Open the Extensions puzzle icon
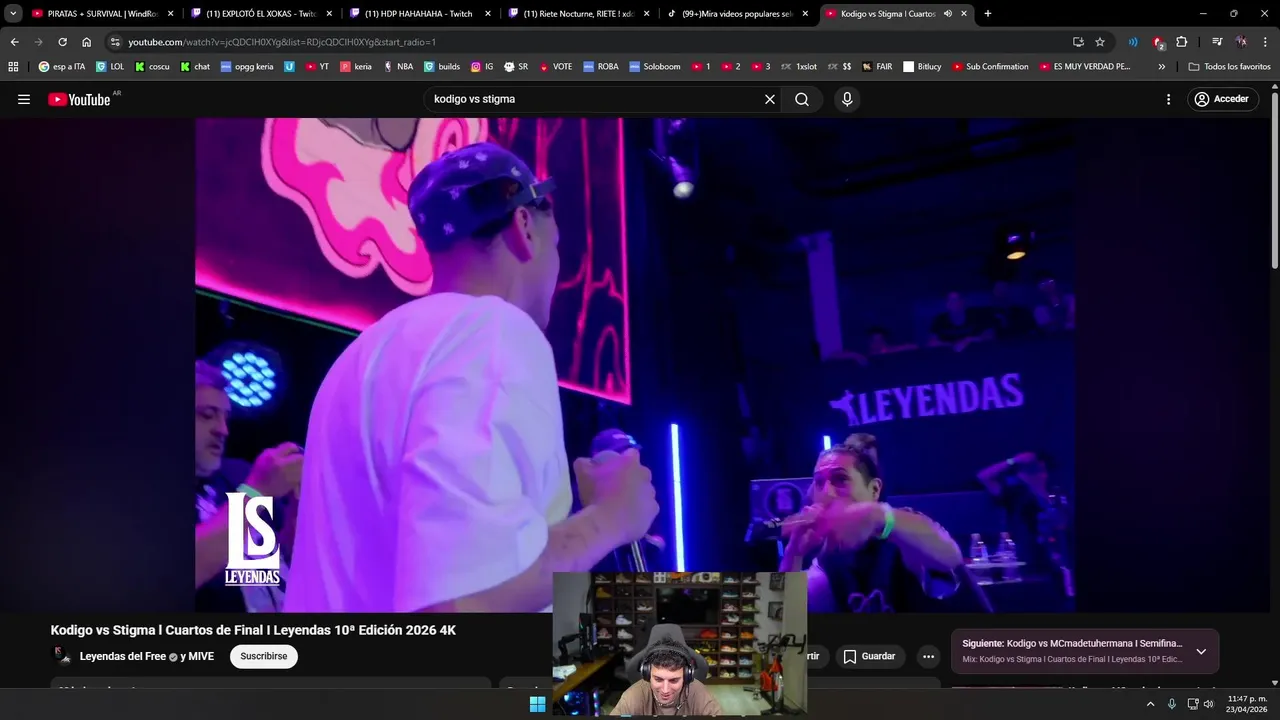The width and height of the screenshot is (1280, 720). click(1182, 42)
